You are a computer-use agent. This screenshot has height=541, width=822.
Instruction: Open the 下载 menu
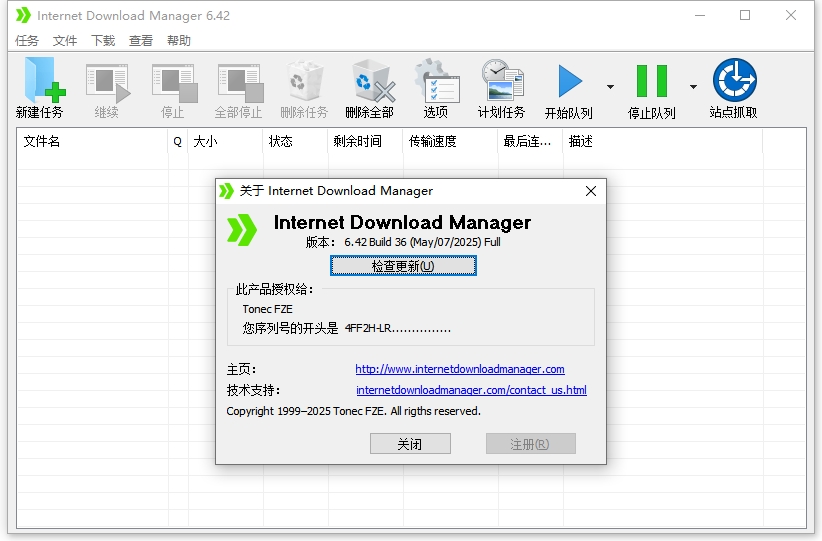point(103,41)
